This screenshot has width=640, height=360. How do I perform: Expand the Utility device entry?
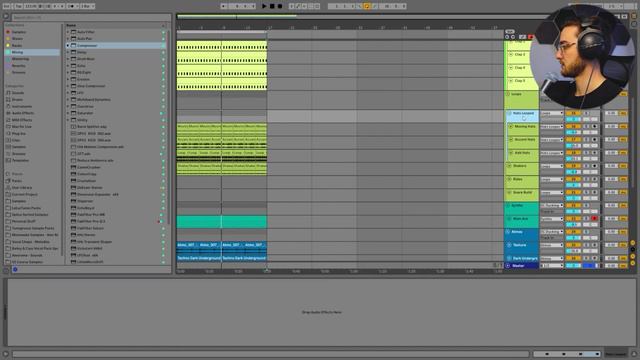click(68, 120)
